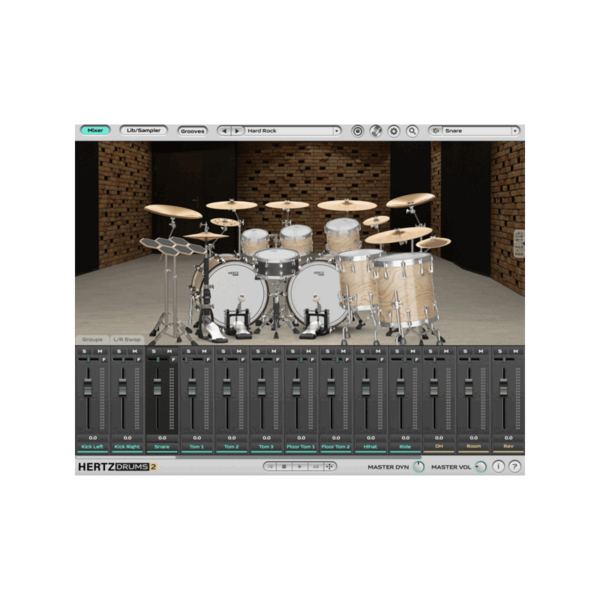Stop groove playback in the transport
Screen dimensions: 600x600
[284, 466]
